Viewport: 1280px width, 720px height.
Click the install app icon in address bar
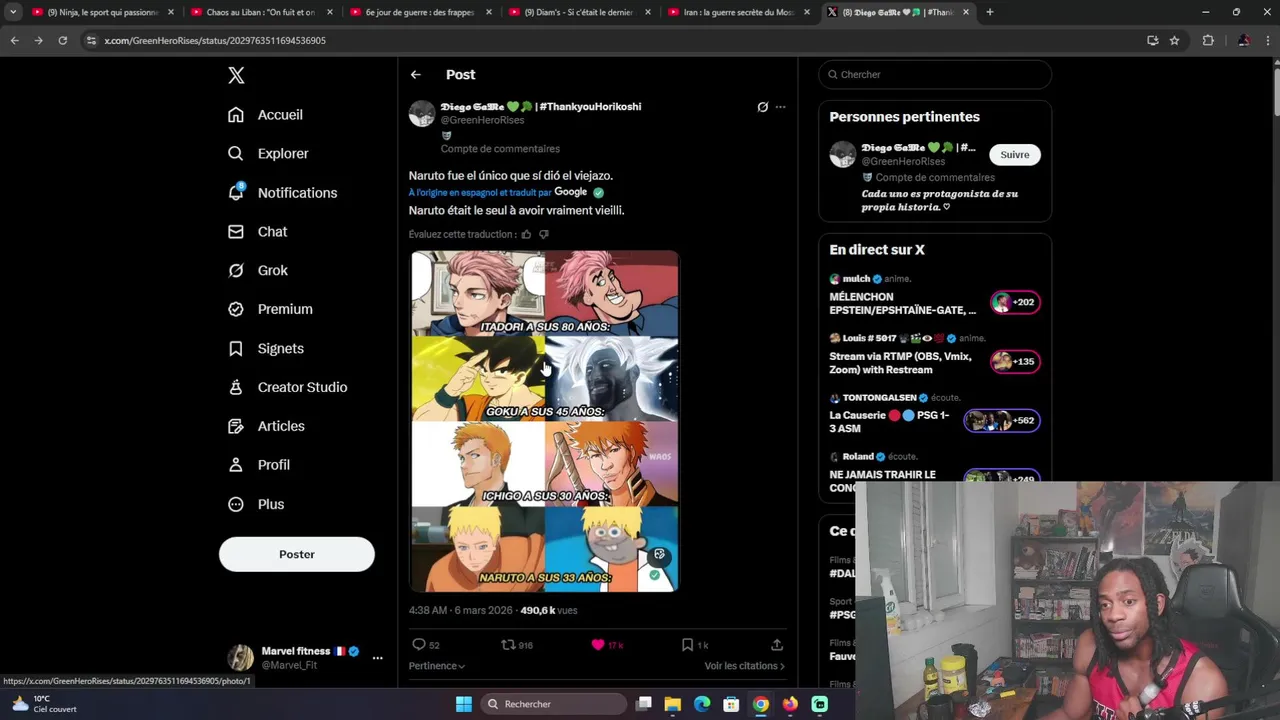click(x=1152, y=40)
